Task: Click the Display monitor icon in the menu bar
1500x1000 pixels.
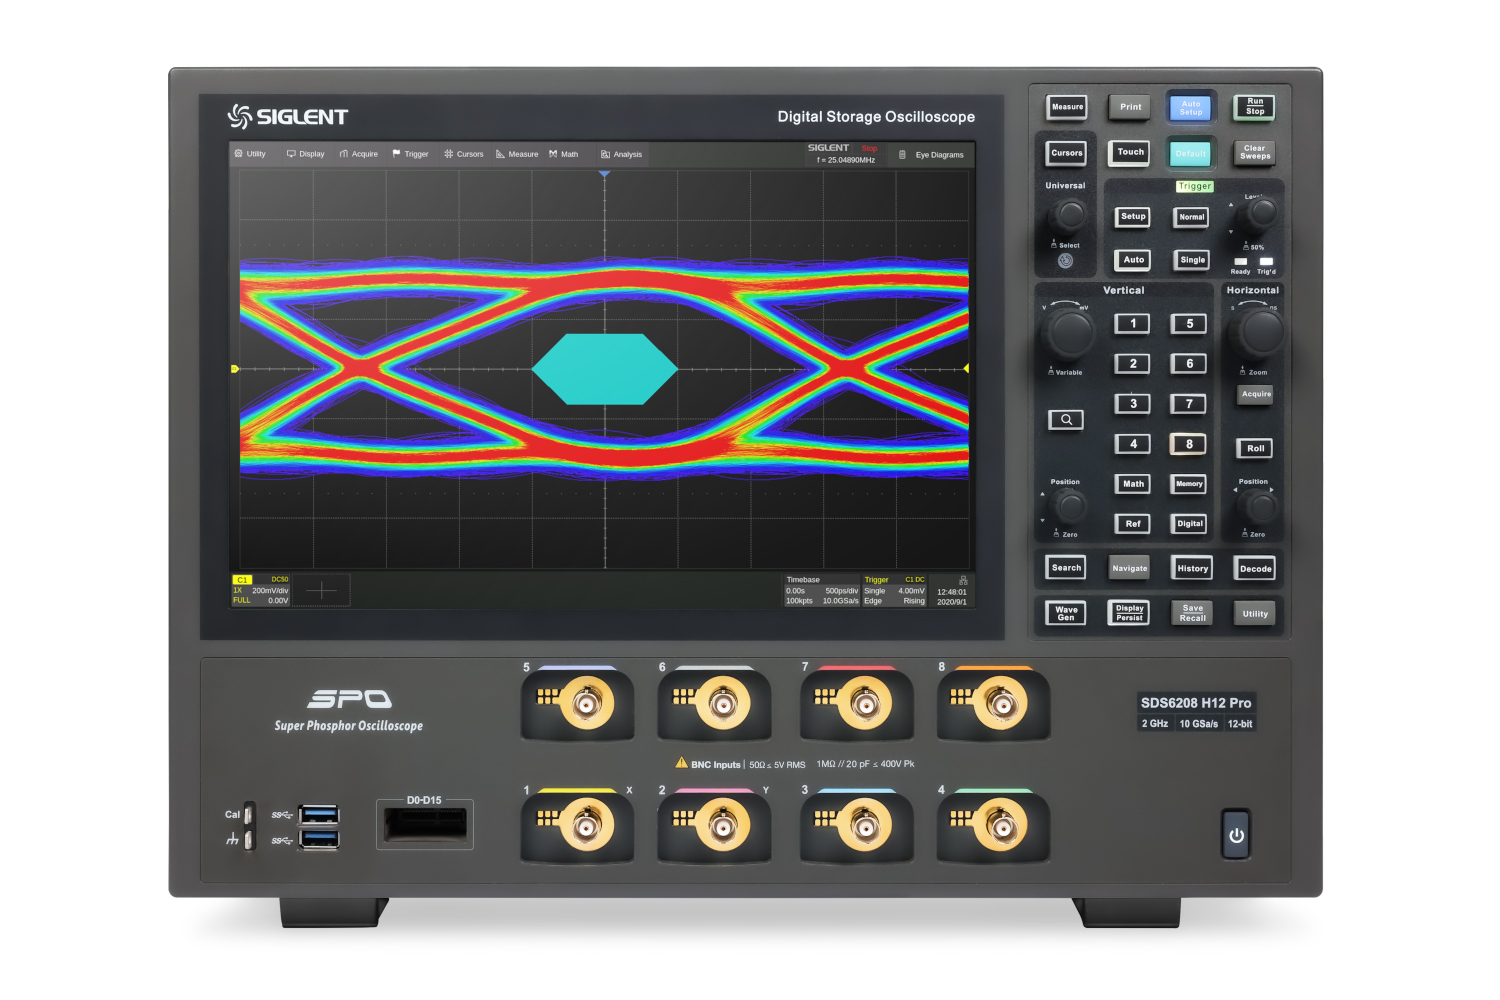Action: (291, 154)
